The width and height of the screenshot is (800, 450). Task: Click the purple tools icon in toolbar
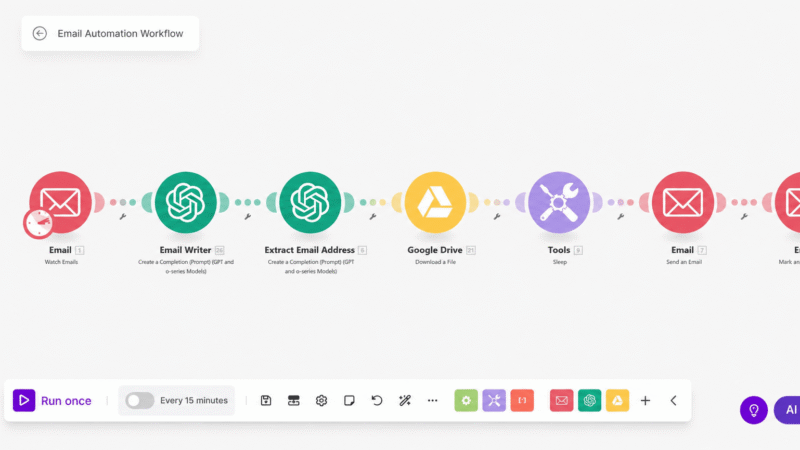494,401
